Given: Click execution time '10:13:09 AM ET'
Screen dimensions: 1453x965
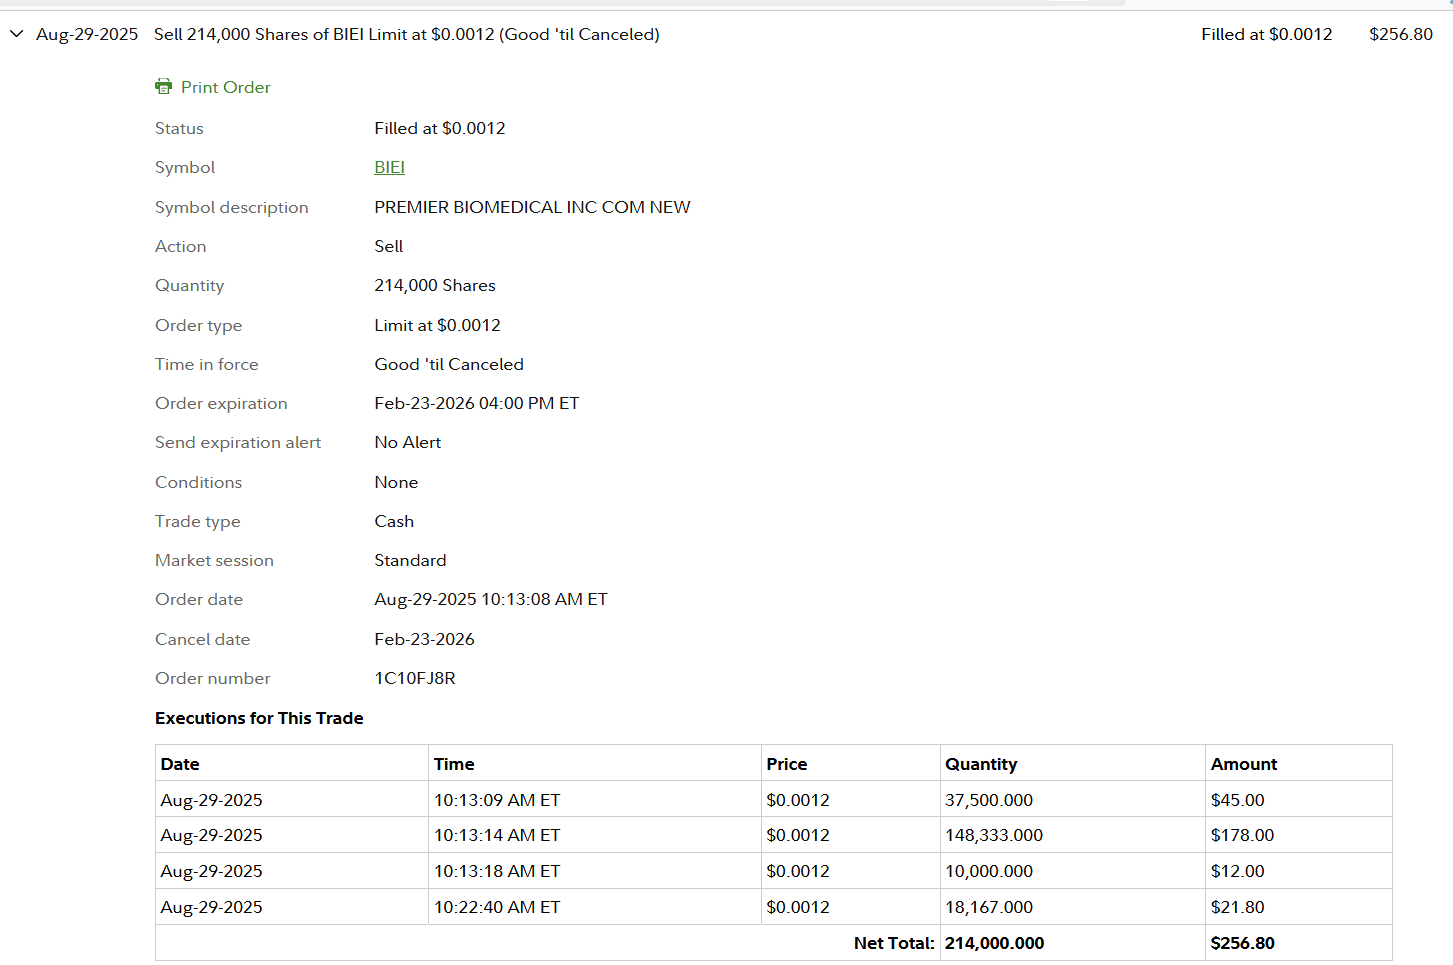Looking at the screenshot, I should click(497, 800).
